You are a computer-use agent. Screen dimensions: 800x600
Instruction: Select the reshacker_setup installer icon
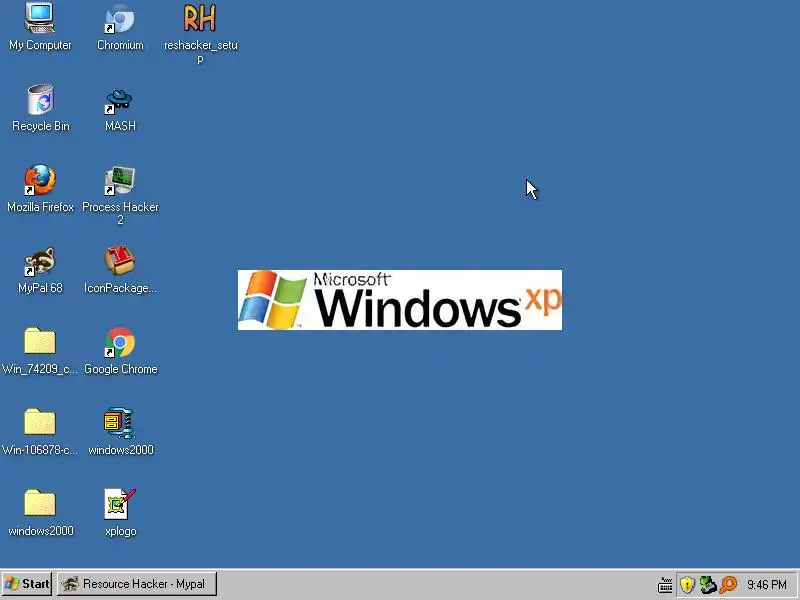pyautogui.click(x=200, y=18)
